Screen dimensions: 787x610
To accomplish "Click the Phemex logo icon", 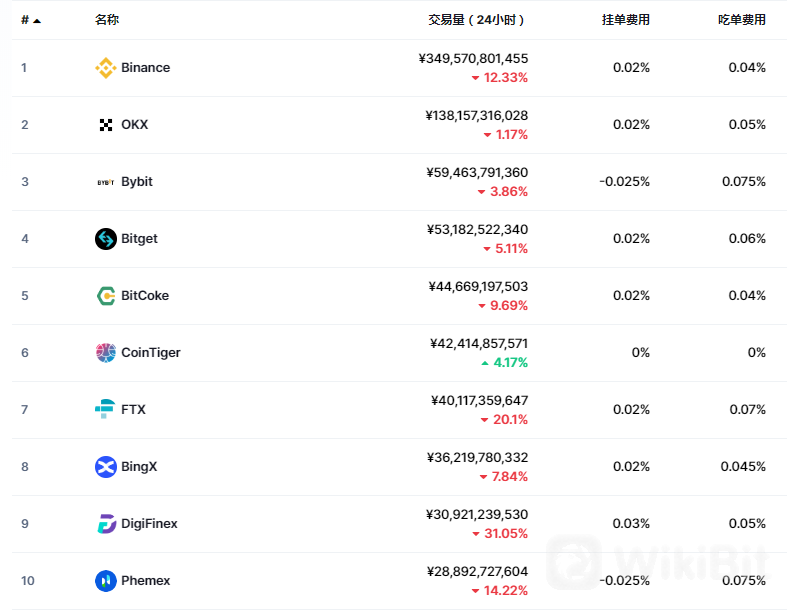I will [105, 581].
